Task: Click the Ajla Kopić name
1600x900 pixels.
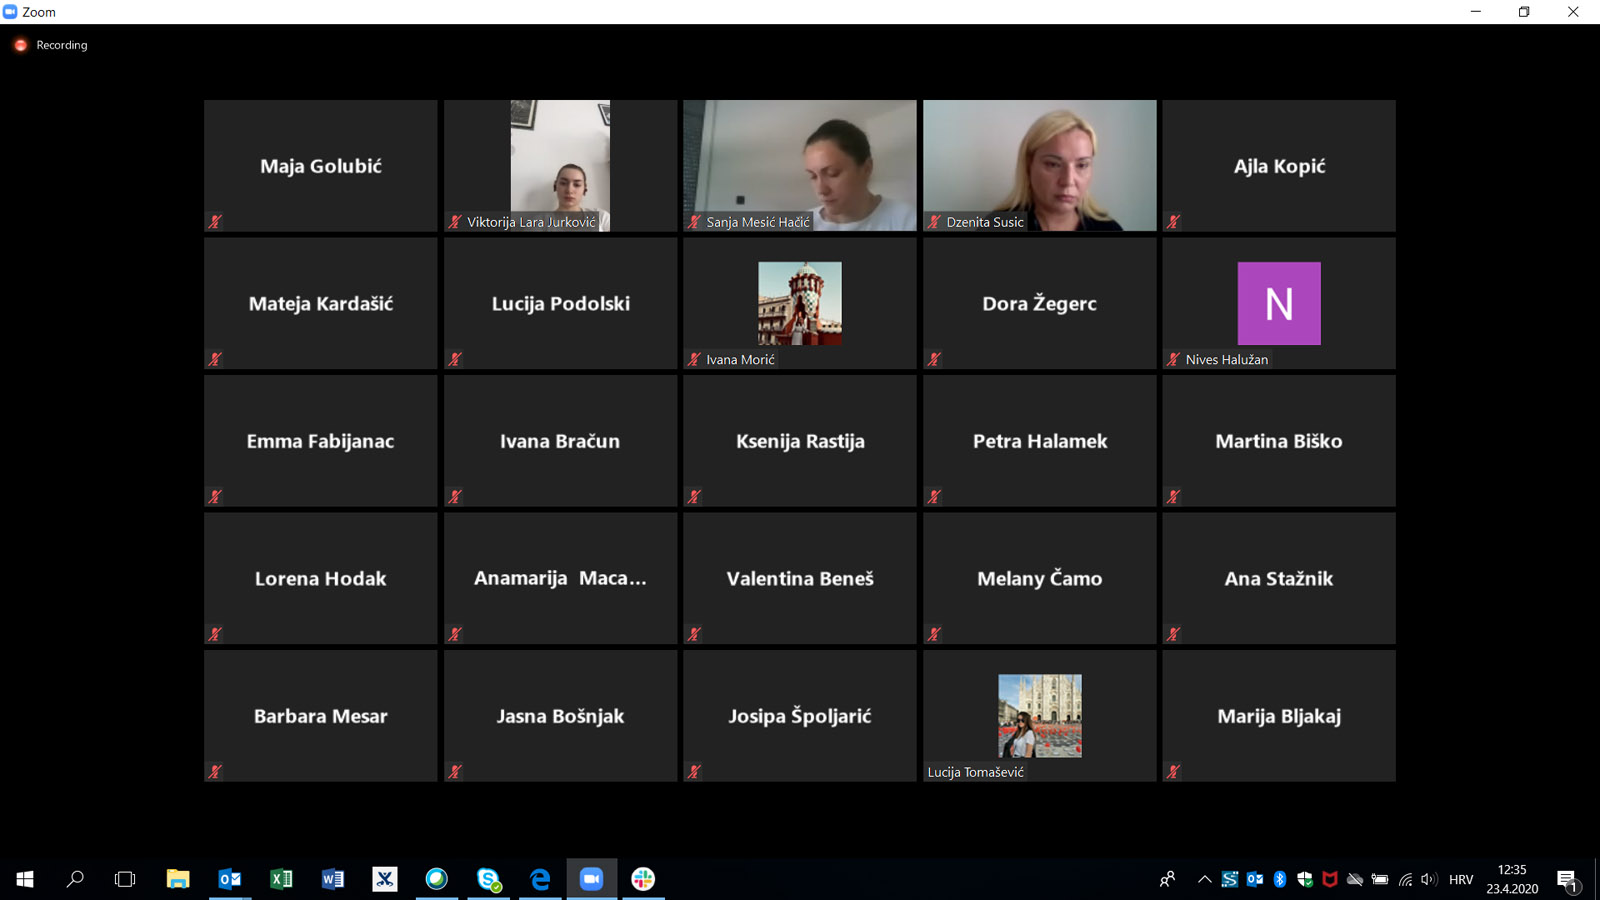Action: pyautogui.click(x=1279, y=166)
